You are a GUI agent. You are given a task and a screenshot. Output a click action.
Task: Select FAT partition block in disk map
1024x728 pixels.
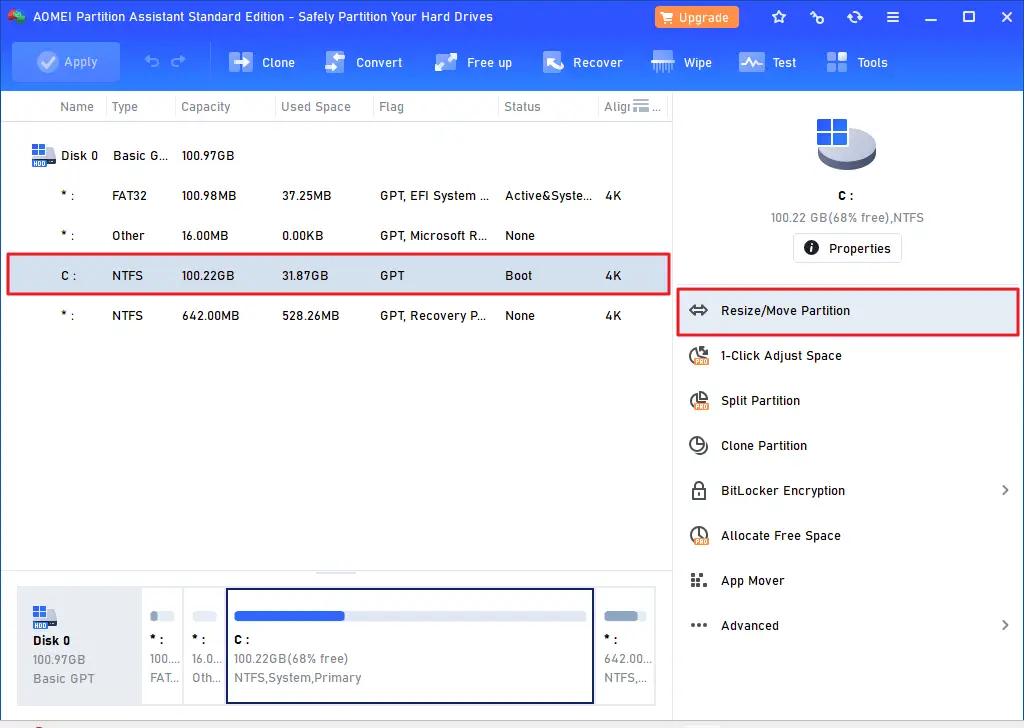click(x=162, y=646)
